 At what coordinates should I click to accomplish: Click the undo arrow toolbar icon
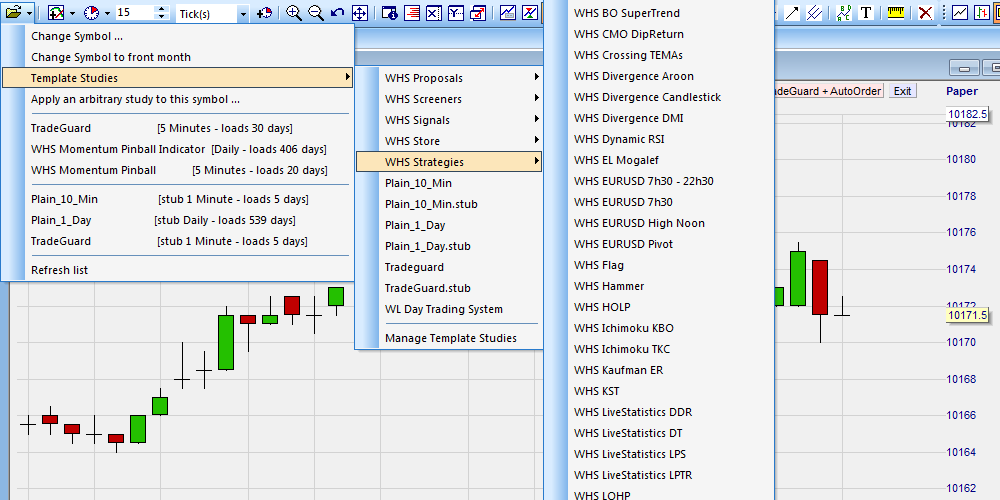click(337, 13)
